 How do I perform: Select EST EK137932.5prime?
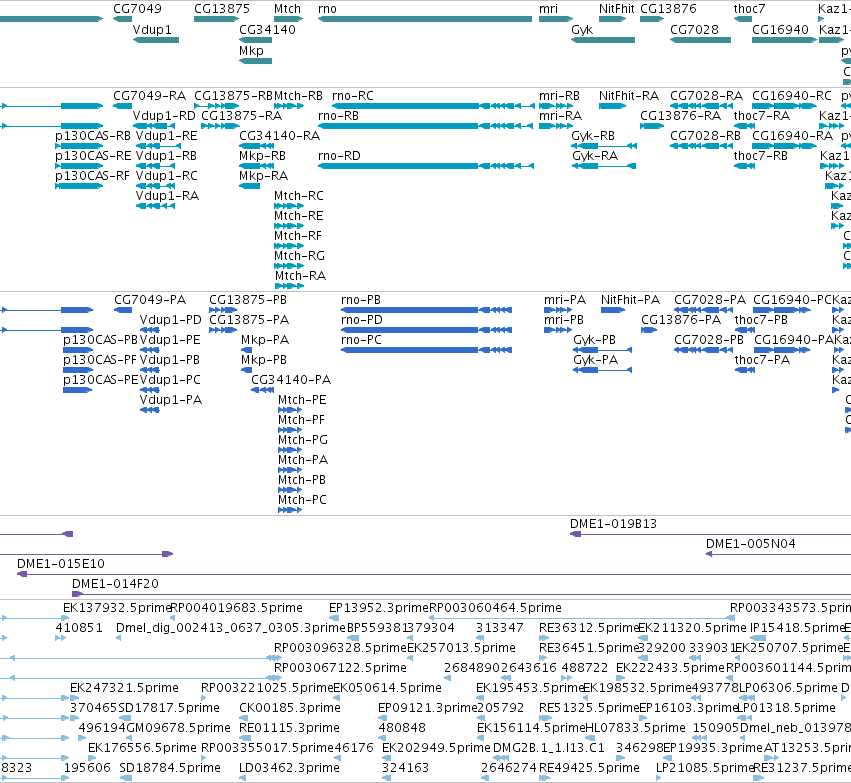coord(117,608)
